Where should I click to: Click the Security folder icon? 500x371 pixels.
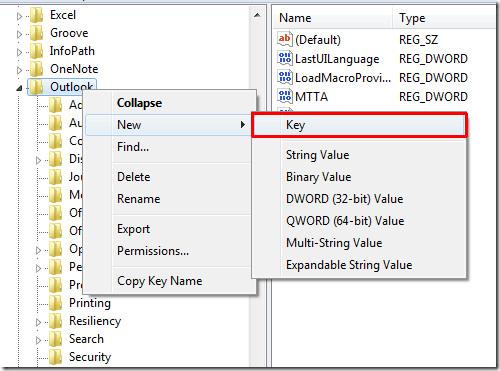point(55,357)
